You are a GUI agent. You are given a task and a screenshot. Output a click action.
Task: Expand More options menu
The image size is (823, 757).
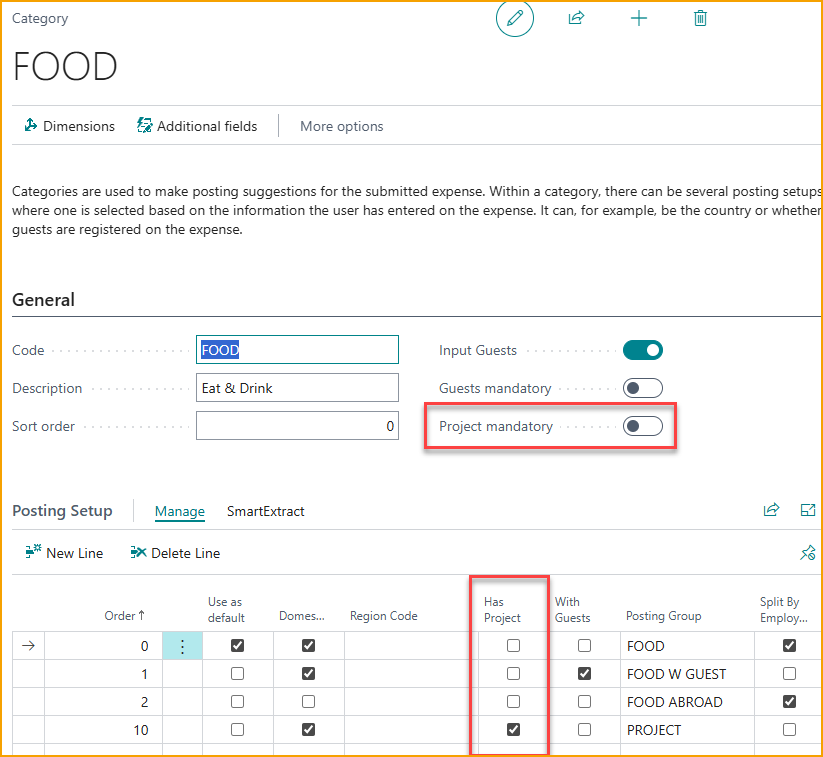tap(341, 126)
